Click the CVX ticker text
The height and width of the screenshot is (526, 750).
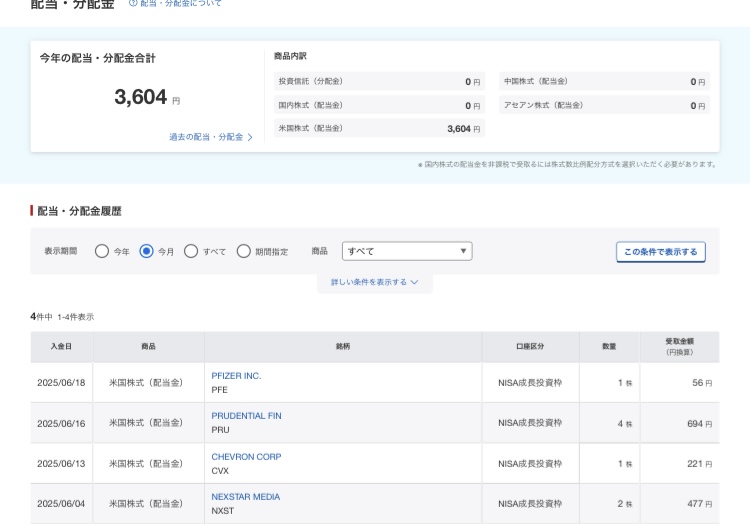[220, 471]
